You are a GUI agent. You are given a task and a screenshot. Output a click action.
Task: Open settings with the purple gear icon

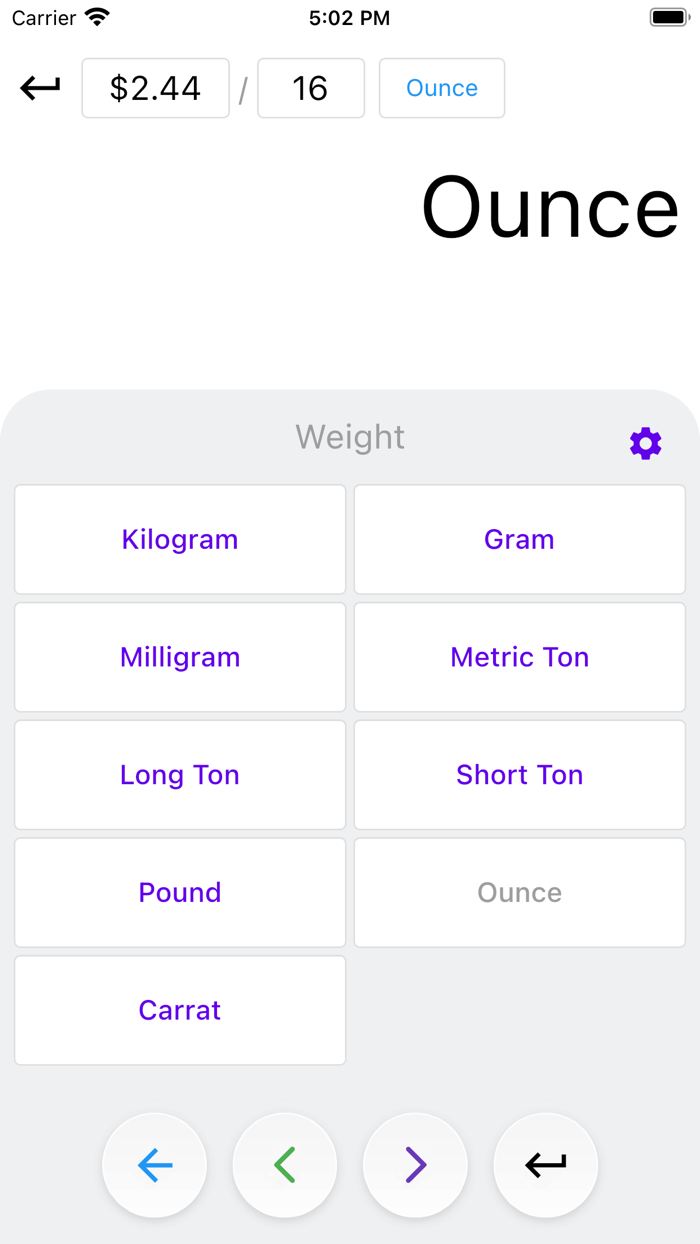(645, 443)
